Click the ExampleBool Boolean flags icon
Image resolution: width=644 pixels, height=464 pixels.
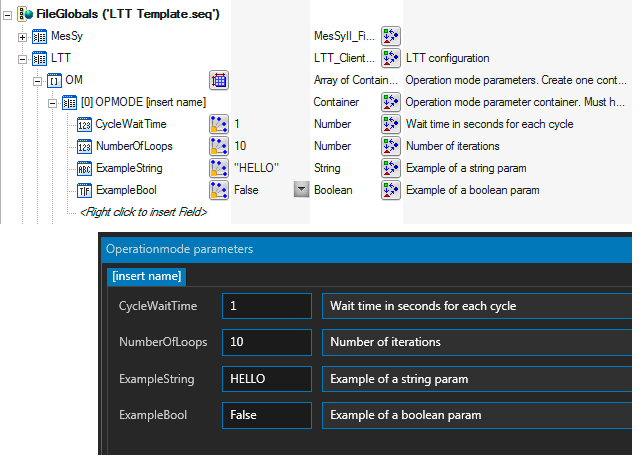[391, 190]
